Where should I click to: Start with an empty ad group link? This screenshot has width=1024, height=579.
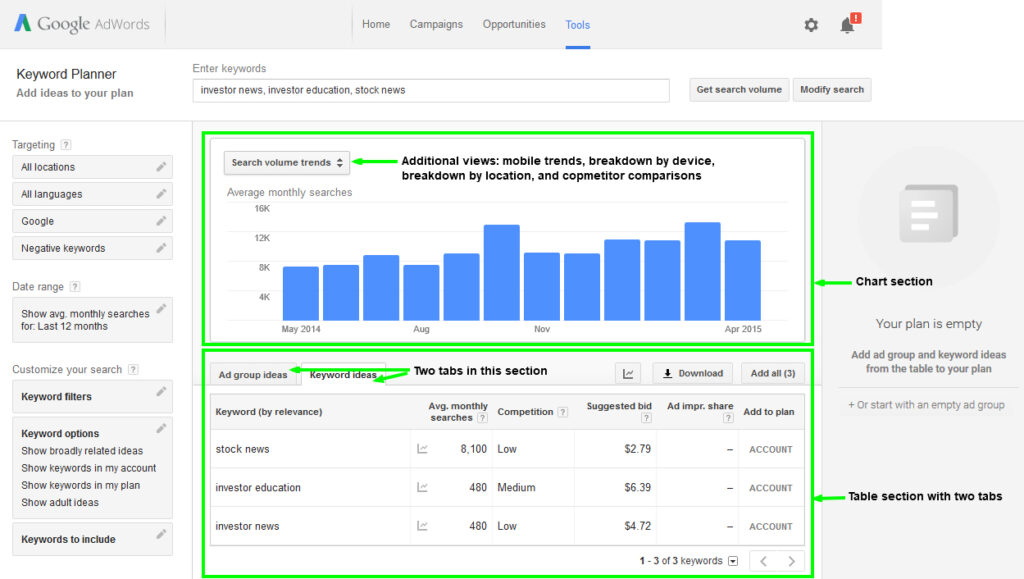[x=926, y=405]
